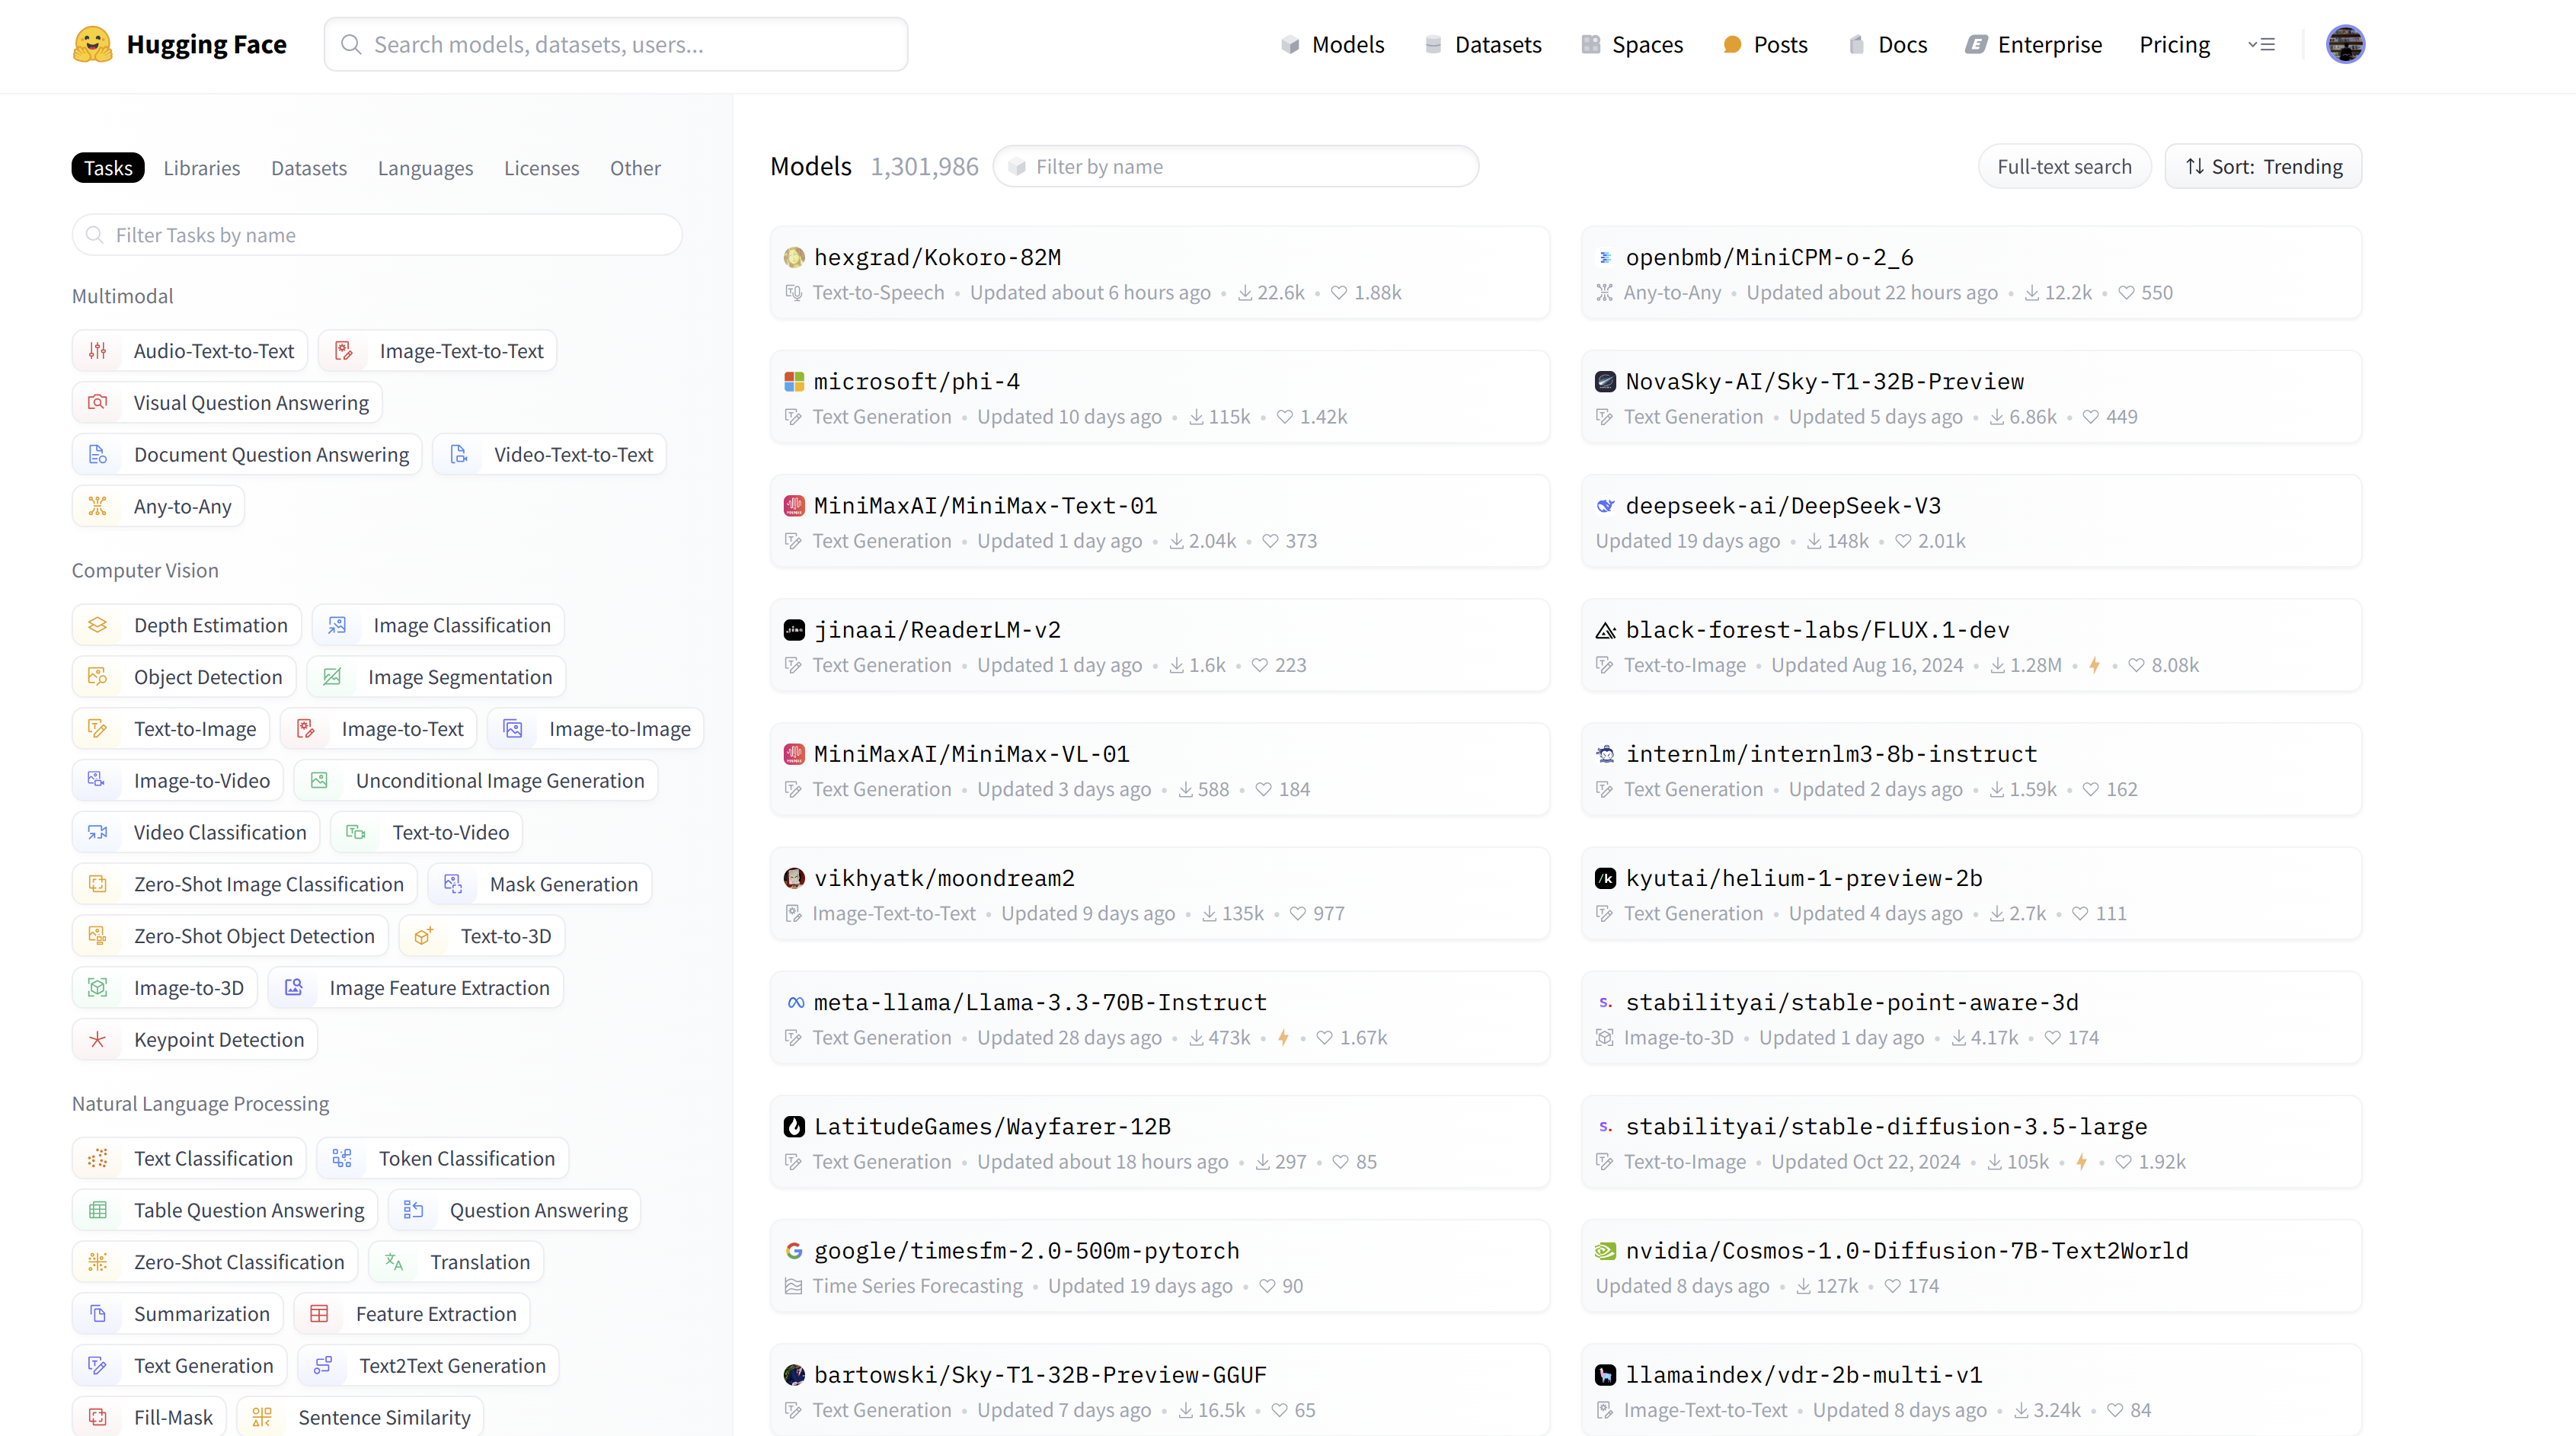Open Docs in top navigation

click(x=1887, y=44)
